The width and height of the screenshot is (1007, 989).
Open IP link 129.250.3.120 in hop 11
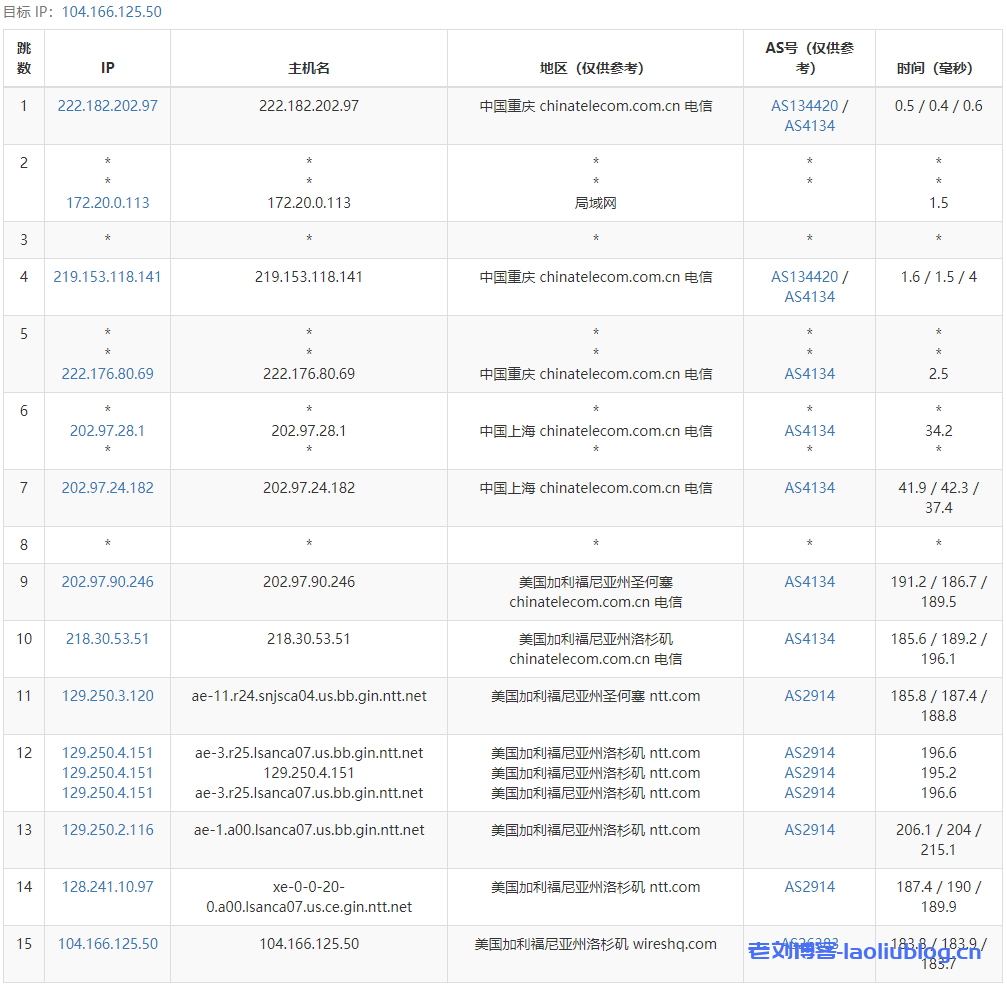point(107,695)
